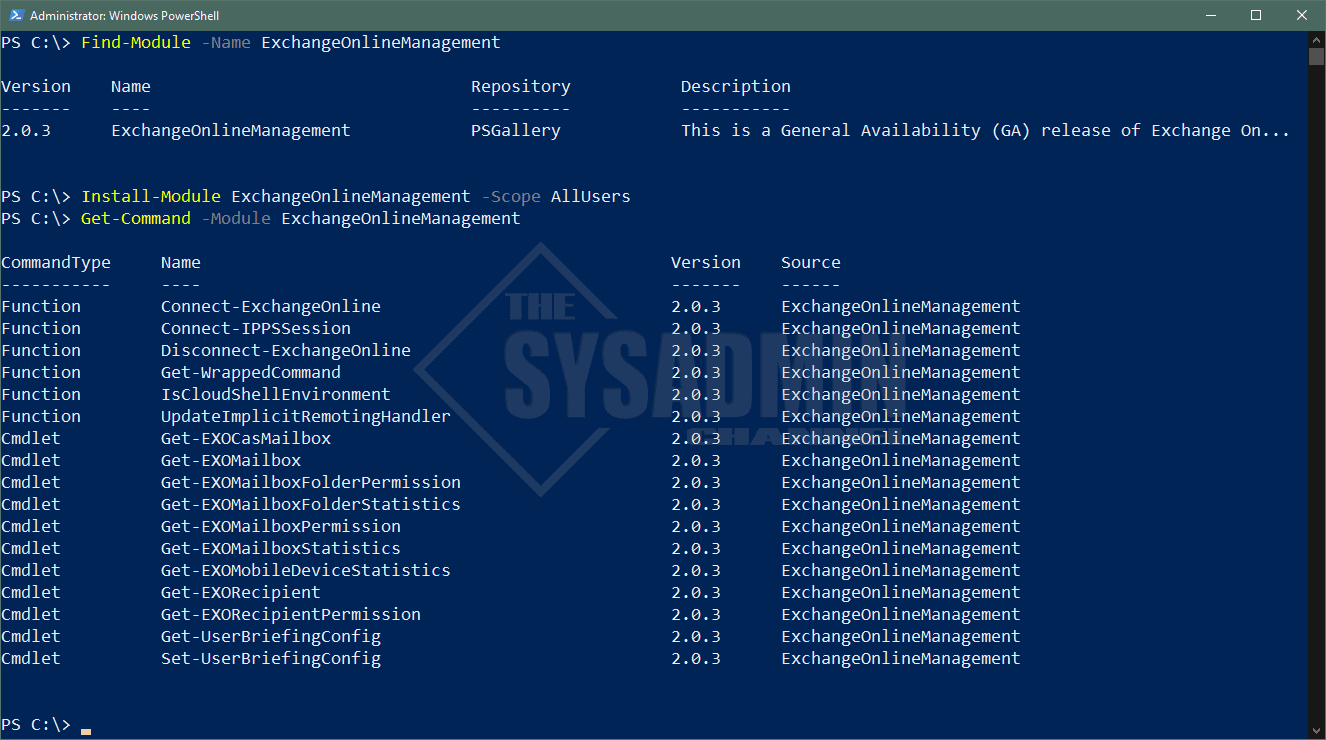
Task: Click the bottom PS C:\> prompt
Action: tap(36, 724)
